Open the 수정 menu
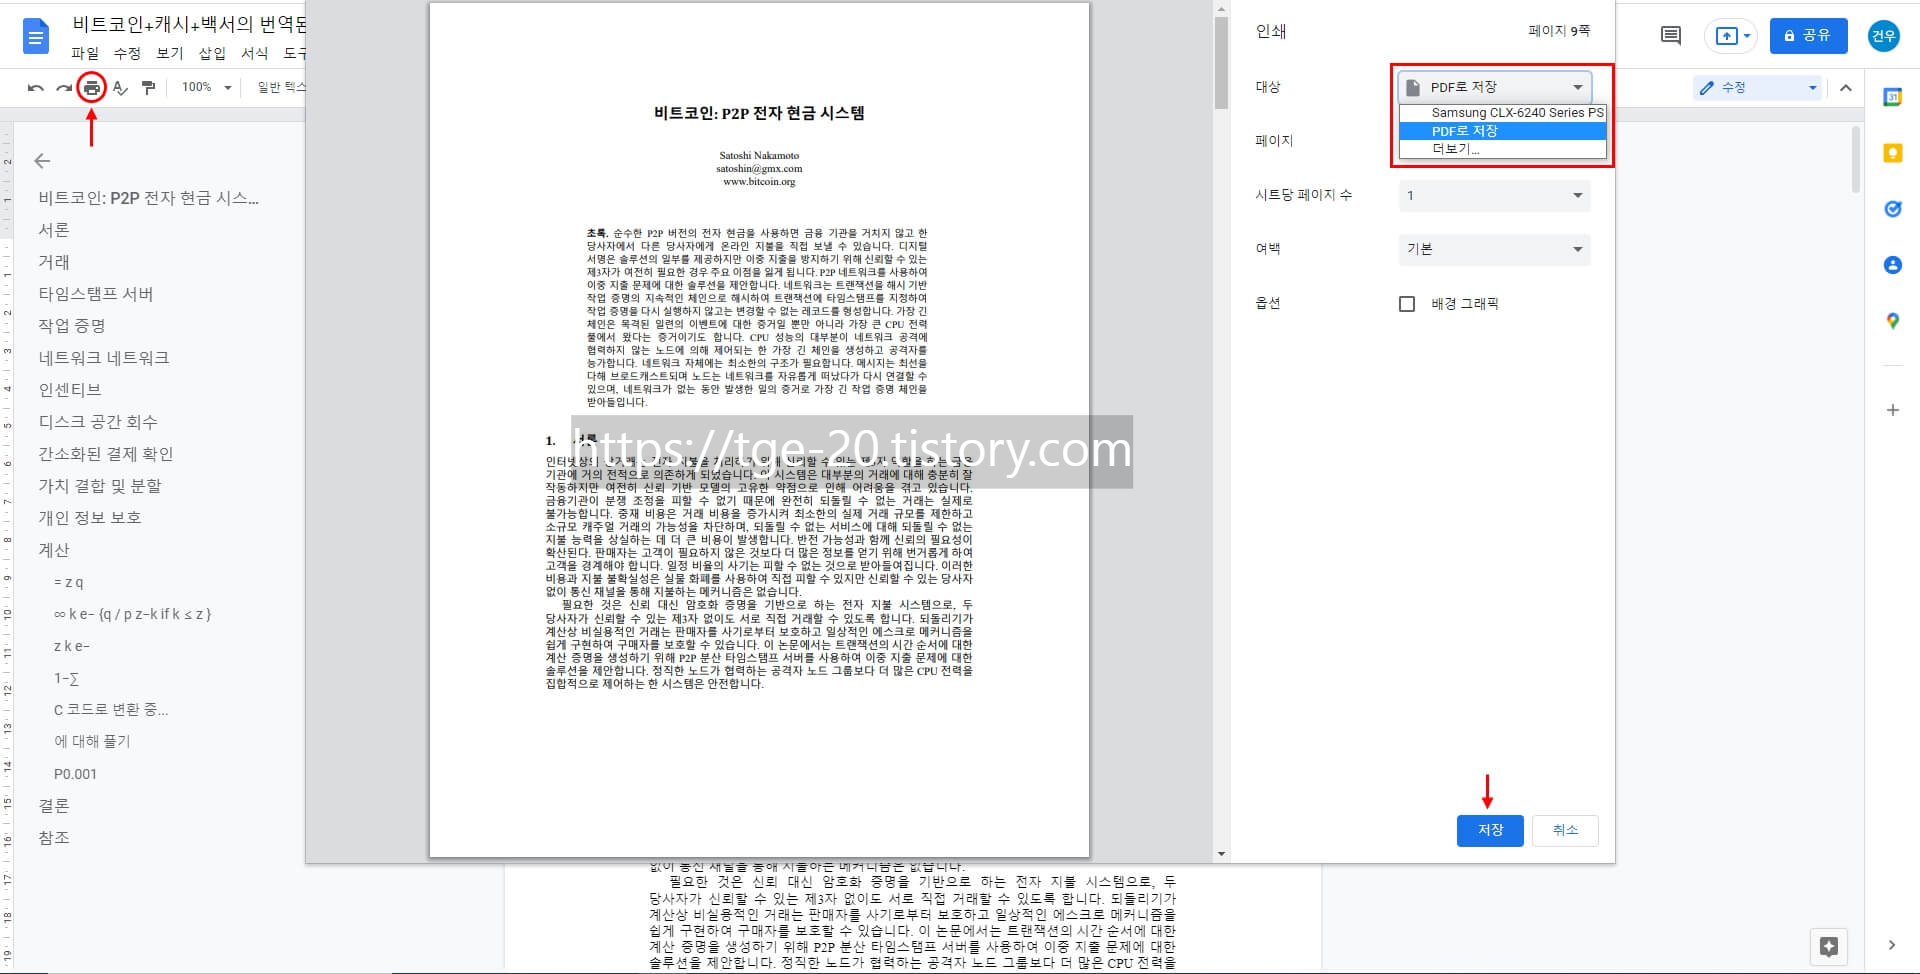1920x974 pixels. click(x=127, y=53)
